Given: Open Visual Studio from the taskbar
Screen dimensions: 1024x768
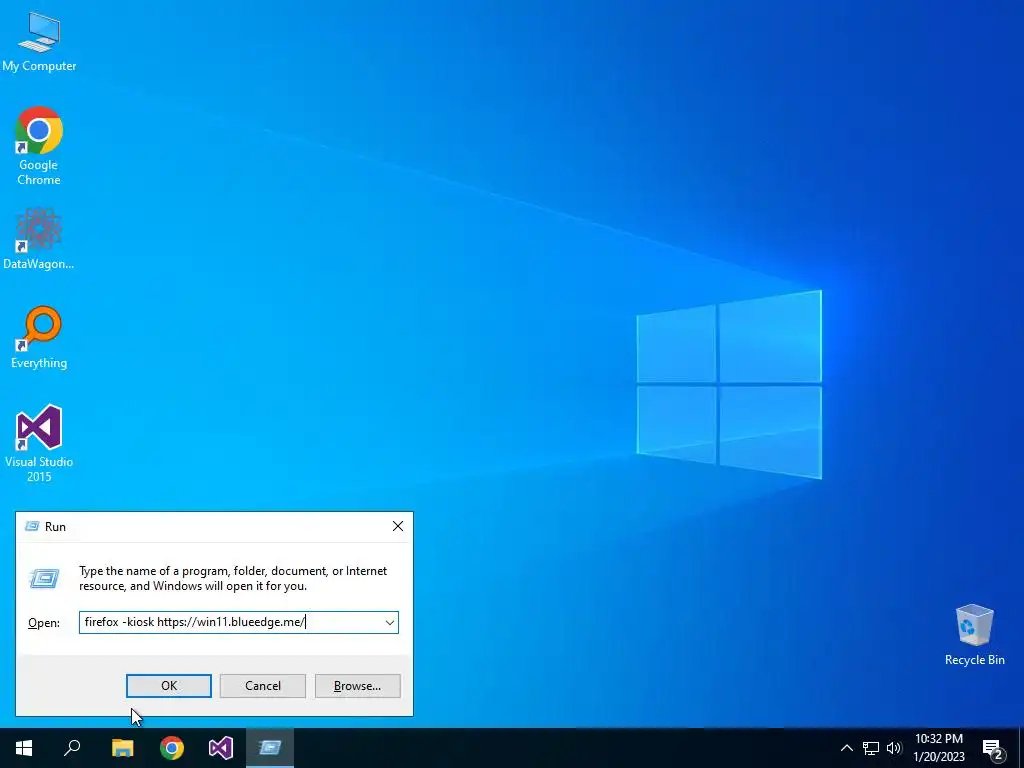Looking at the screenshot, I should point(221,748).
